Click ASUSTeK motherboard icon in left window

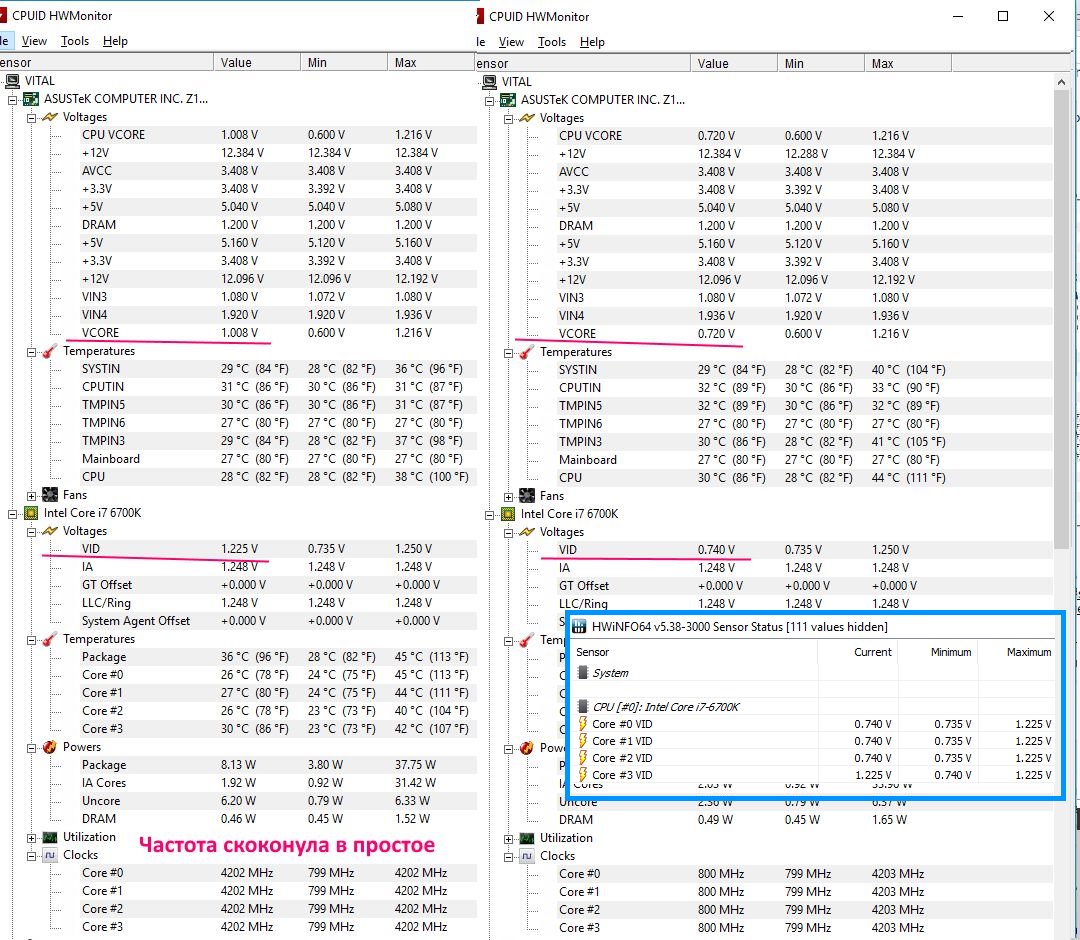click(31, 99)
